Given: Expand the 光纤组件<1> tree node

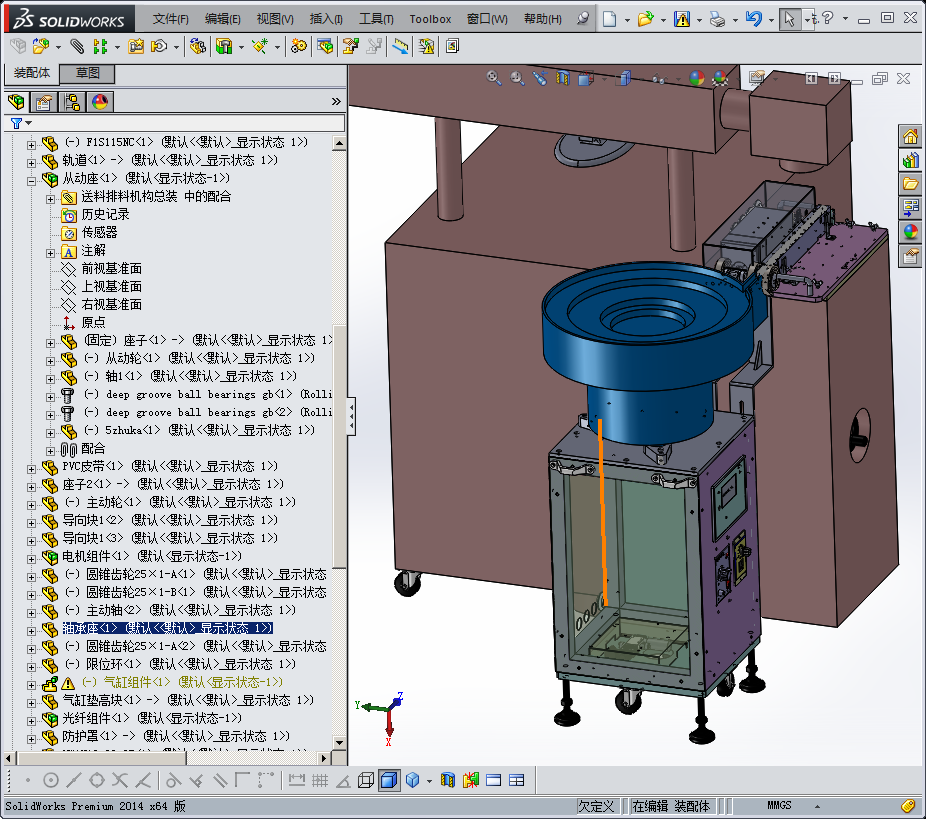Looking at the screenshot, I should tap(31, 721).
